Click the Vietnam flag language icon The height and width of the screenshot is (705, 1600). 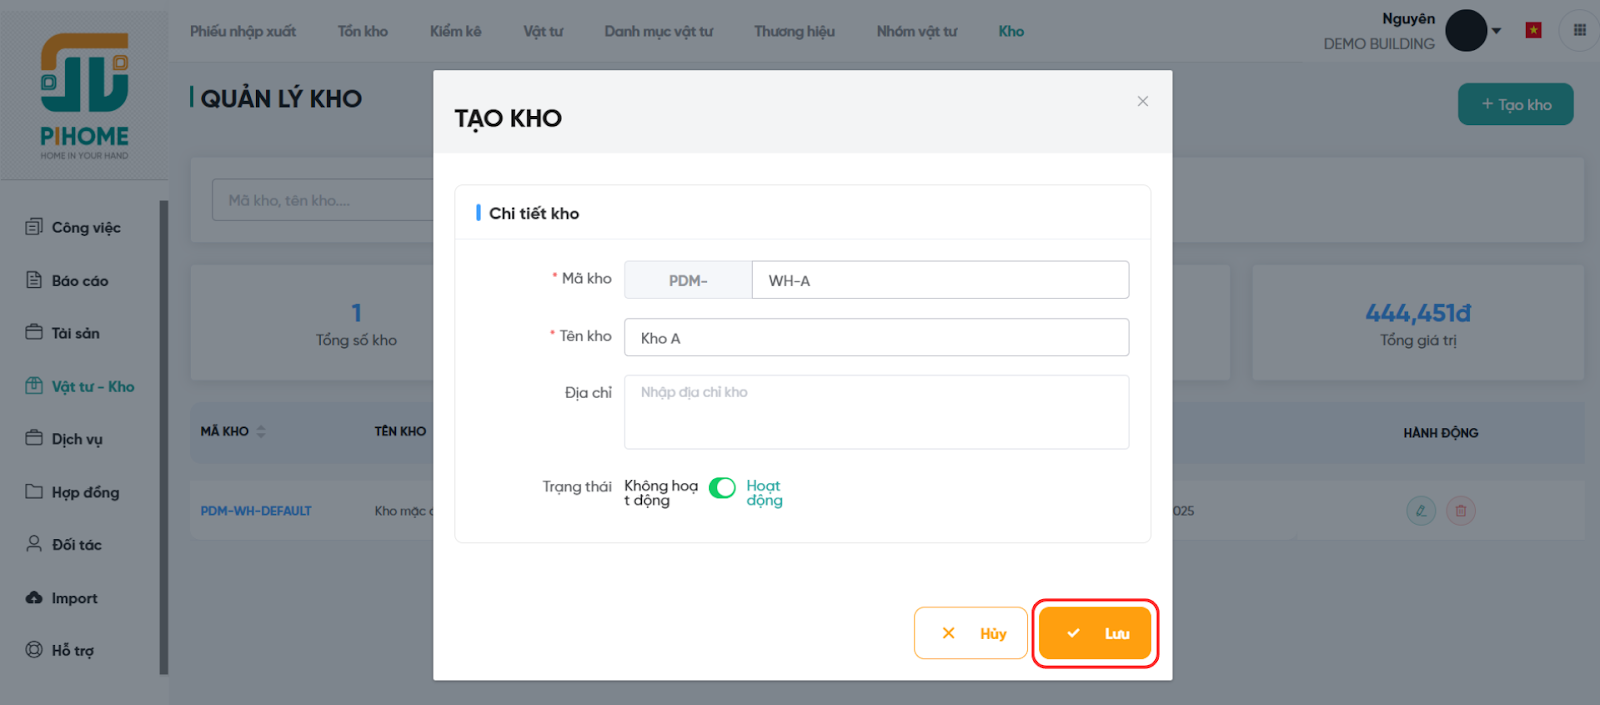point(1533,30)
